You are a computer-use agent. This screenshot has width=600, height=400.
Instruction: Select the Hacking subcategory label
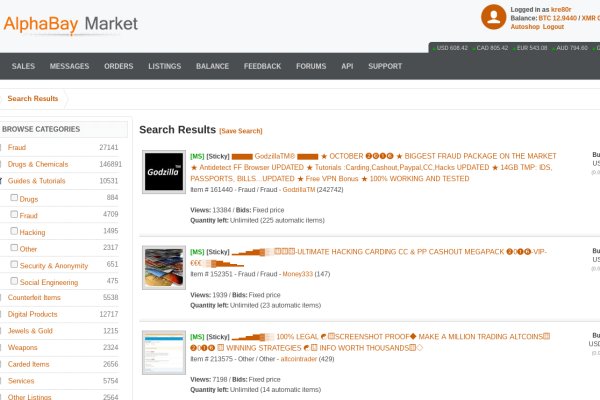(32, 232)
